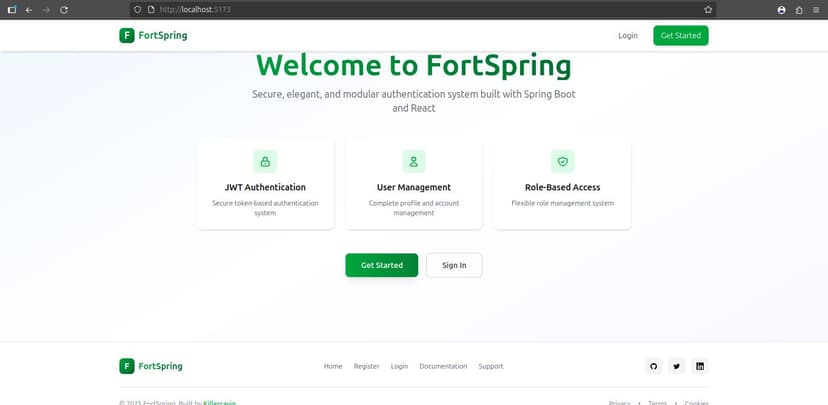Open the browser extensions icon
This screenshot has height=405, width=828.
click(x=799, y=10)
